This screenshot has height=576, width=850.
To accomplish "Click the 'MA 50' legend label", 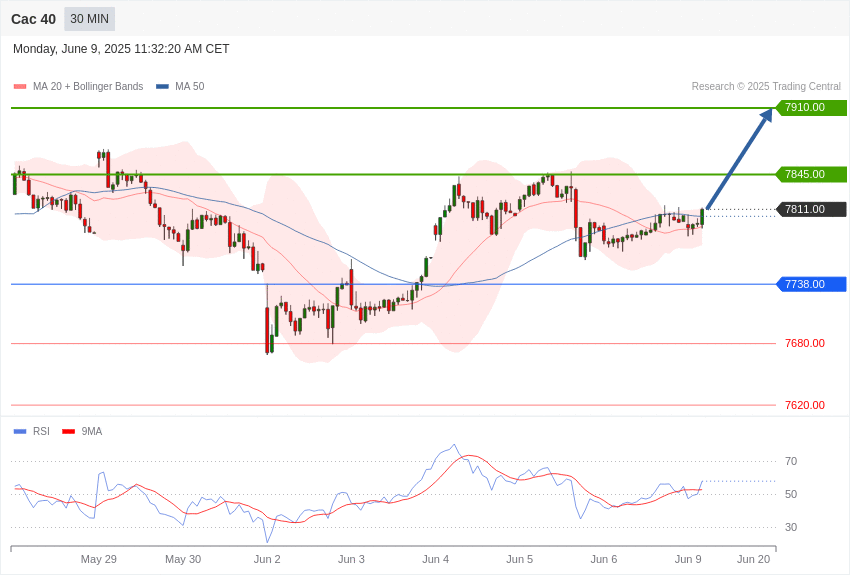I will [190, 86].
